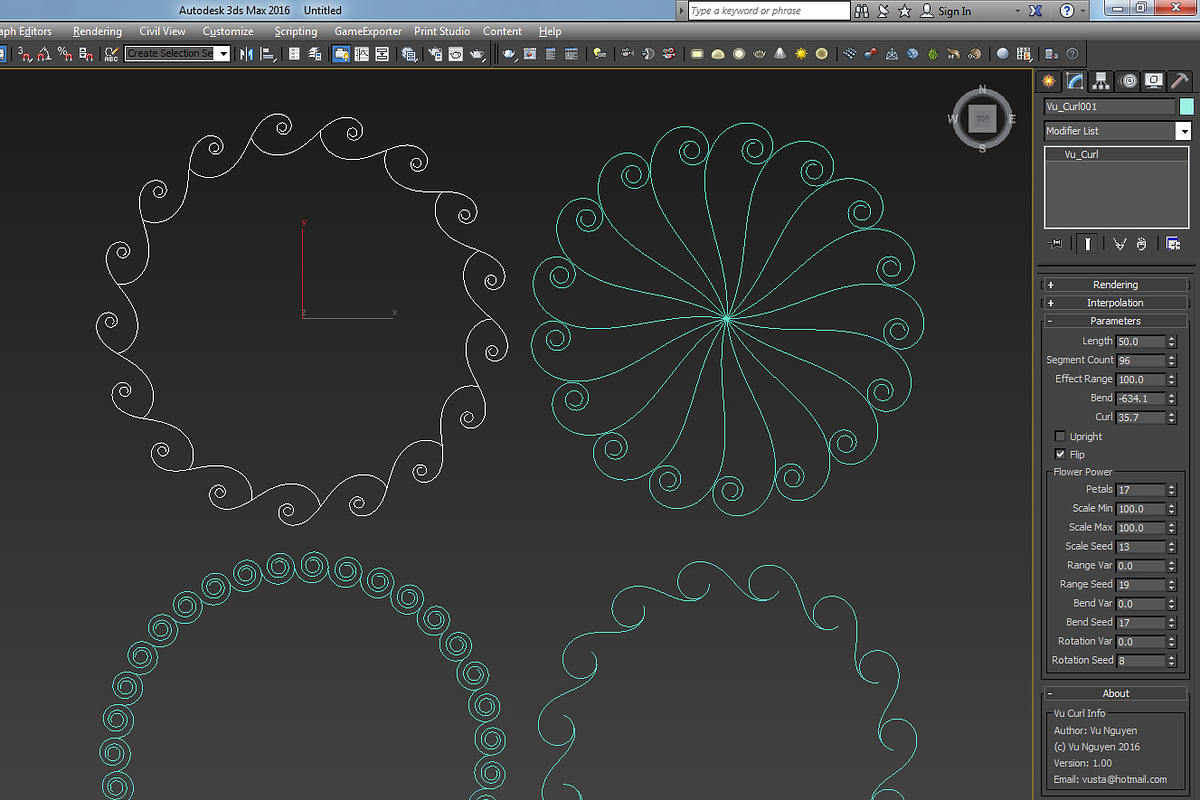
Task: Click the Email vusta@hotmail.com text
Action: pos(1110,779)
